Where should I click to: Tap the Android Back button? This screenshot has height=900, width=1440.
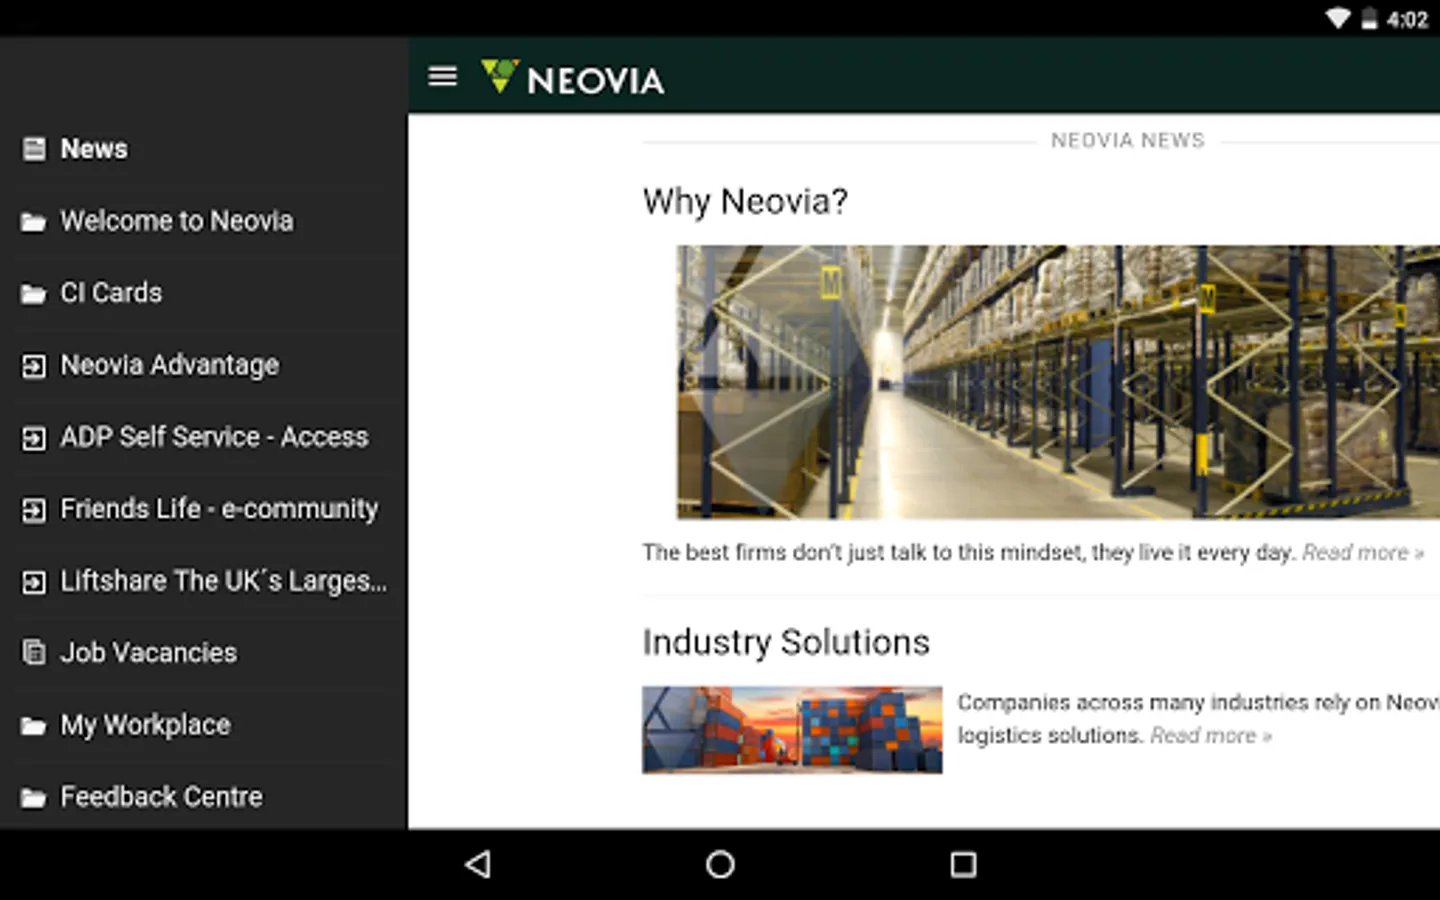coord(478,864)
